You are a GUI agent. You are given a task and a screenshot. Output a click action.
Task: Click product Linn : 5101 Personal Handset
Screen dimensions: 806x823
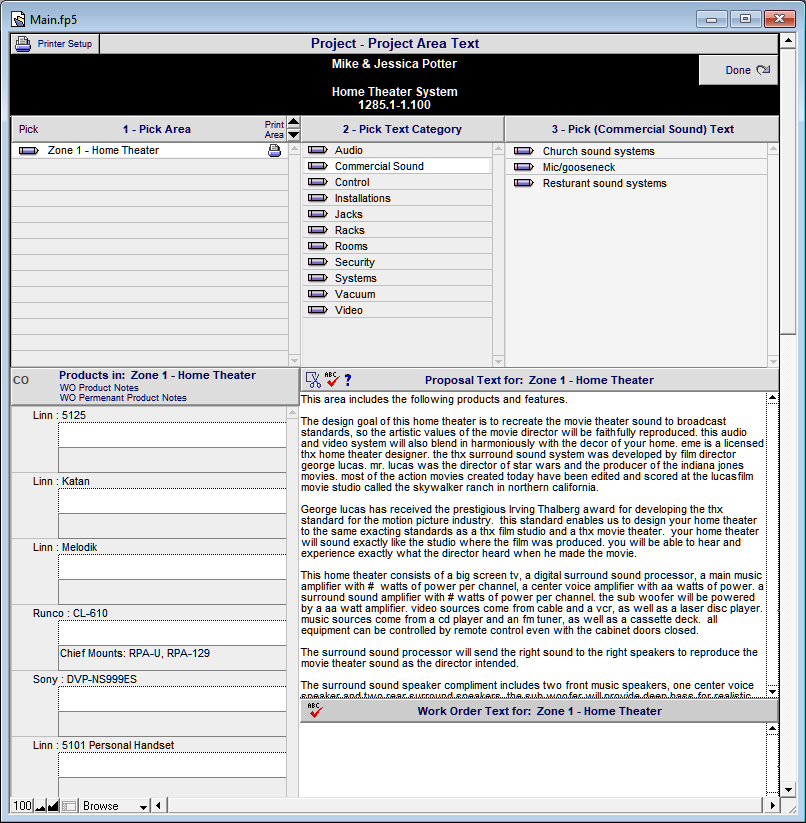pos(103,745)
